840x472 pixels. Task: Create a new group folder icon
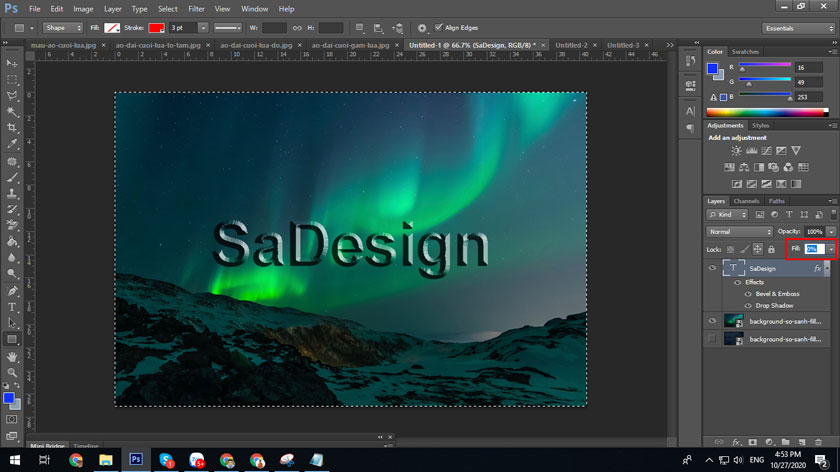(x=785, y=442)
